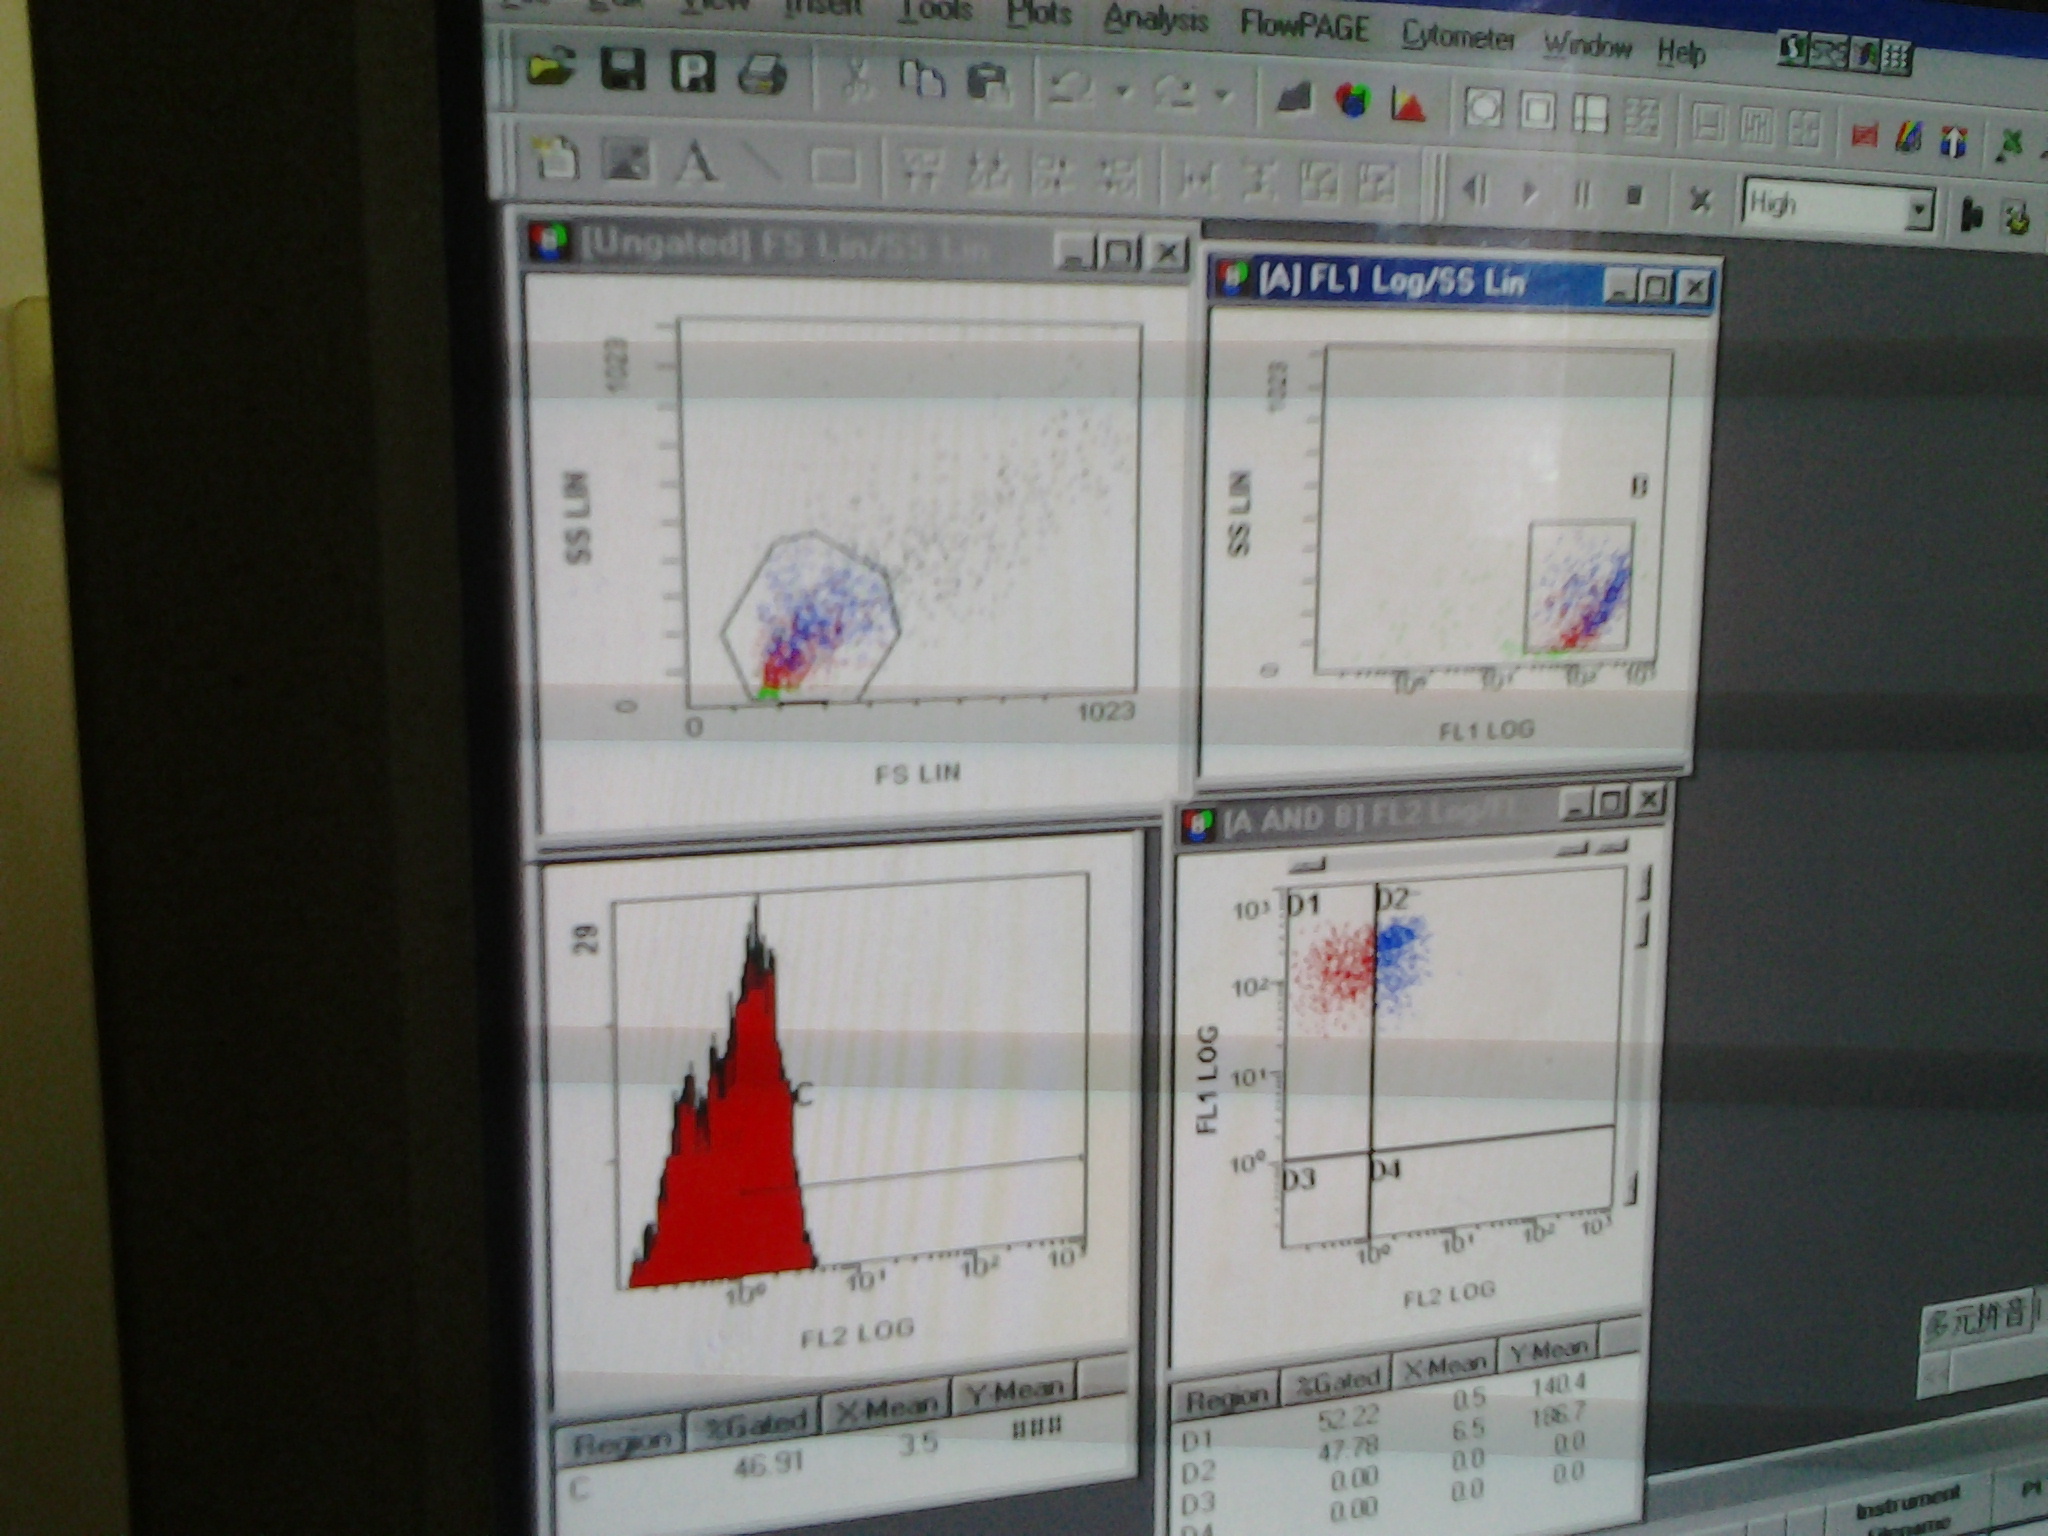Image resolution: width=2048 pixels, height=1536 pixels.
Task: Click the undo arrow icon
Action: click(x=1069, y=88)
